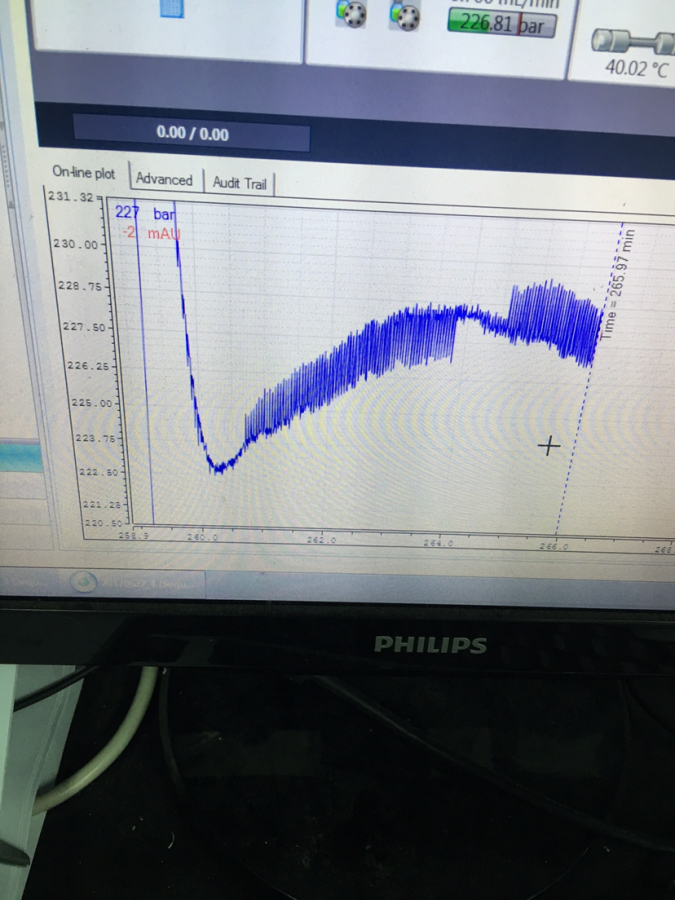675x900 pixels.
Task: Click the 264.0 time axis label
Action: [439, 542]
